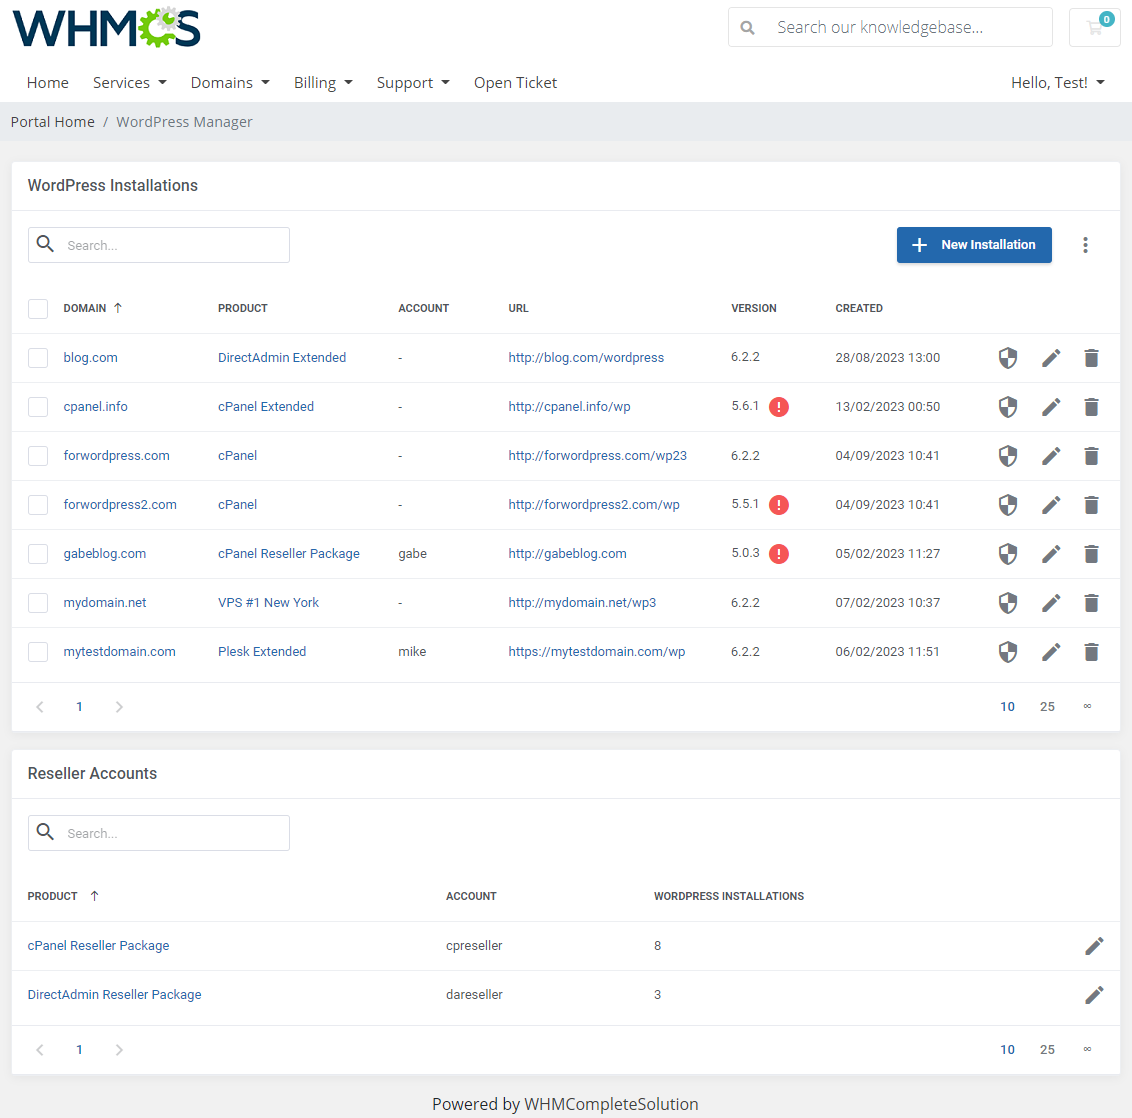View the outdated version warning for forwordpress2.com
1132x1118 pixels.
tap(779, 504)
